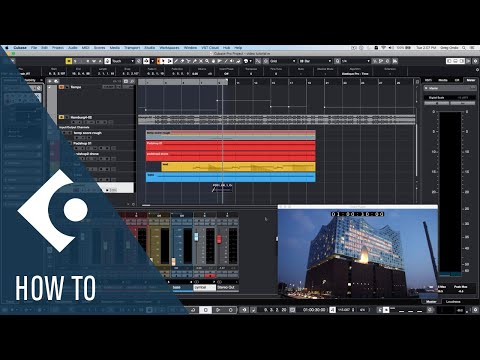
Task: Toggle the right zone visibility button
Action: [x=462, y=61]
